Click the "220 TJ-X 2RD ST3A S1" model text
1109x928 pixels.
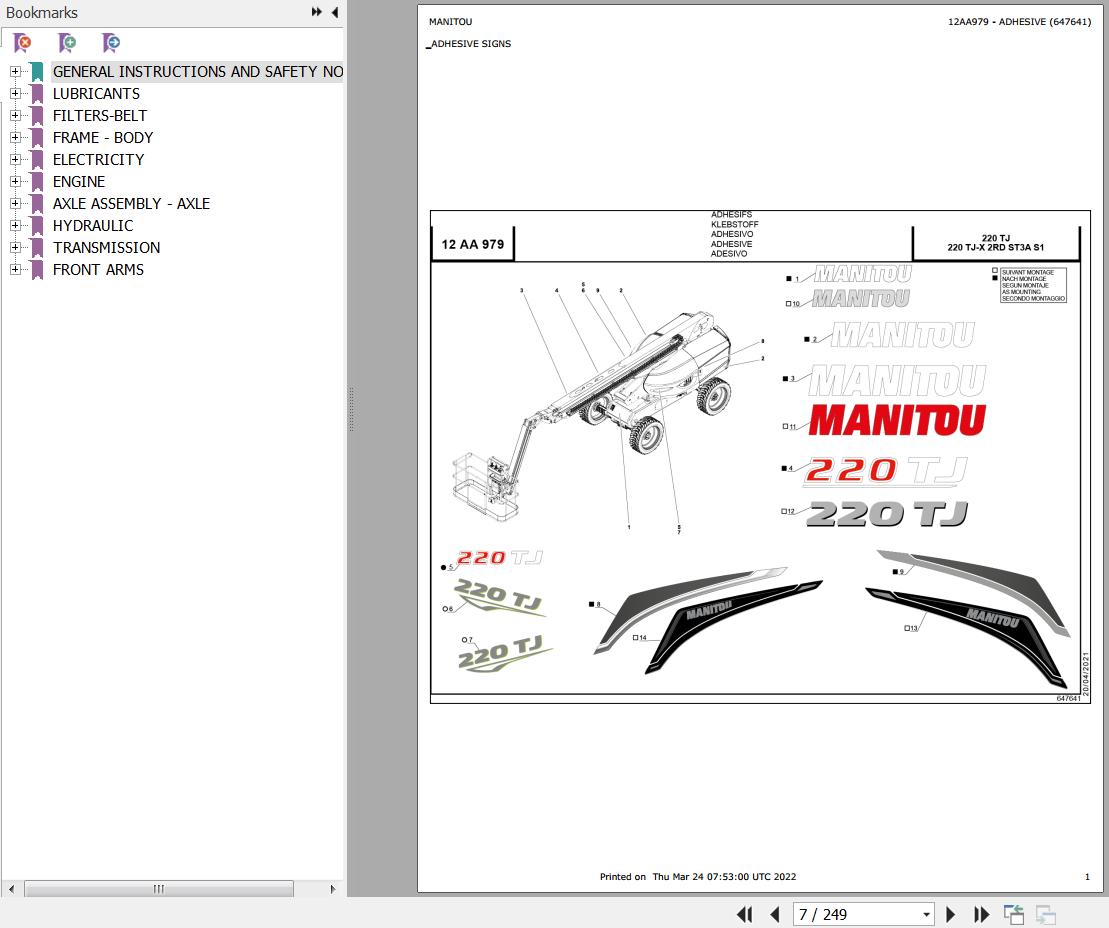tap(995, 248)
